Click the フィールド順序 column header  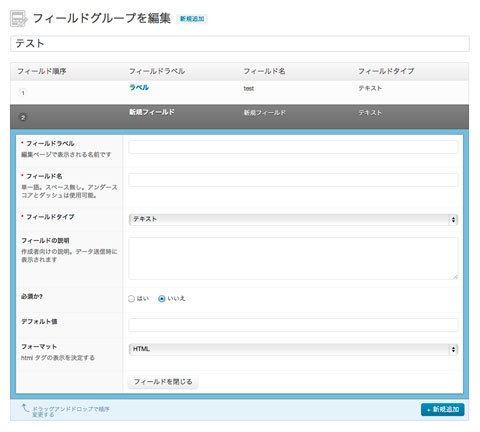point(42,71)
